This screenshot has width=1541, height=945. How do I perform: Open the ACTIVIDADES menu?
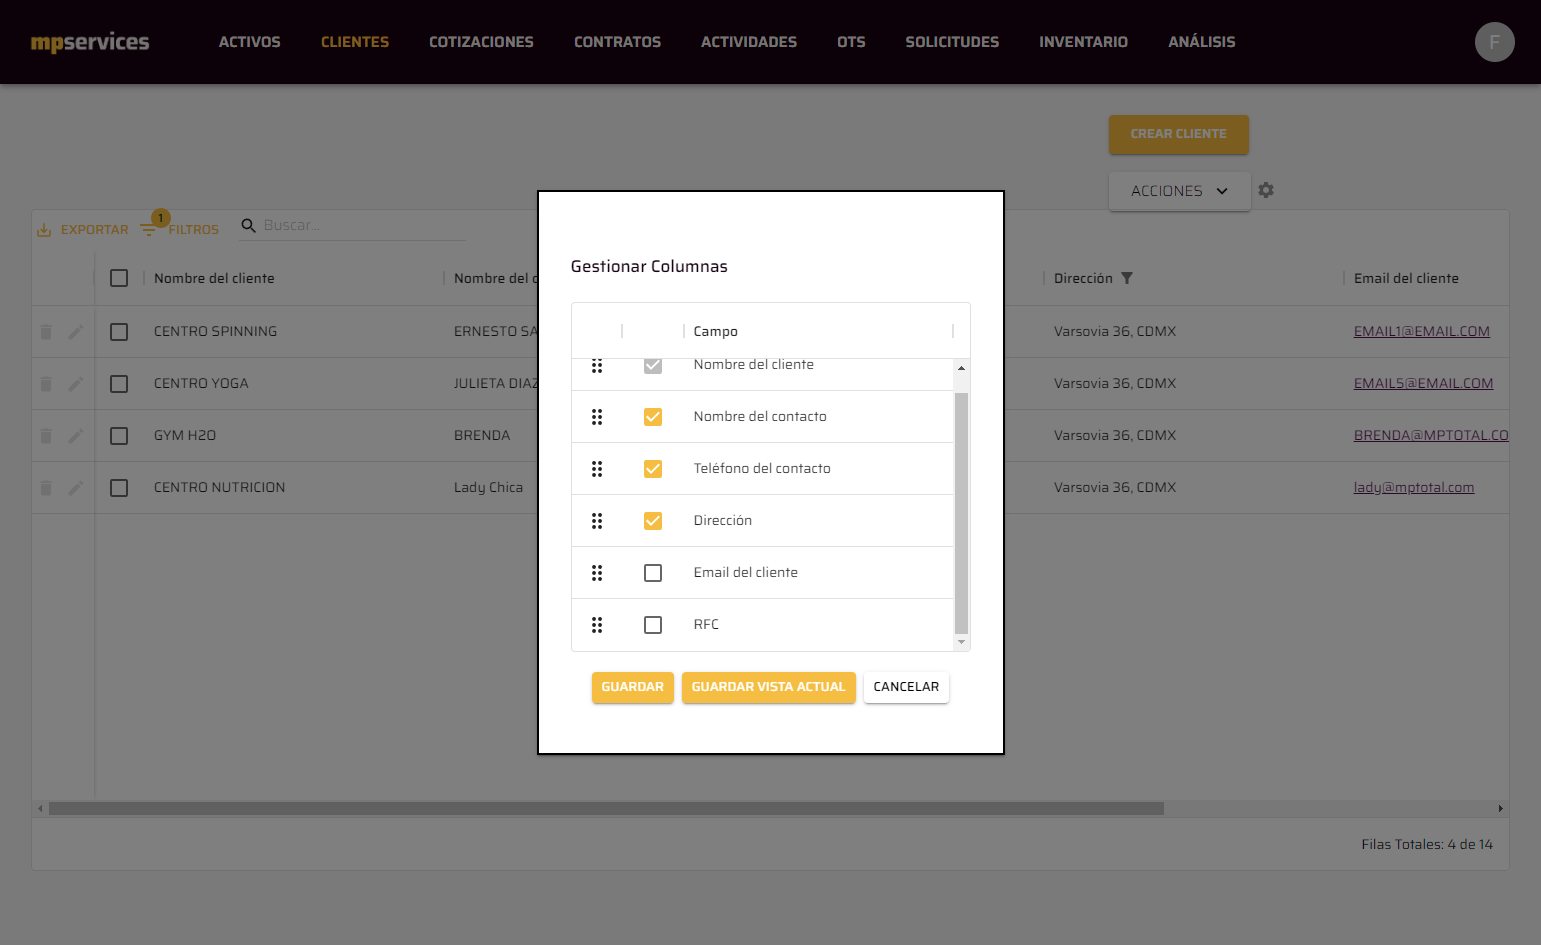(749, 42)
